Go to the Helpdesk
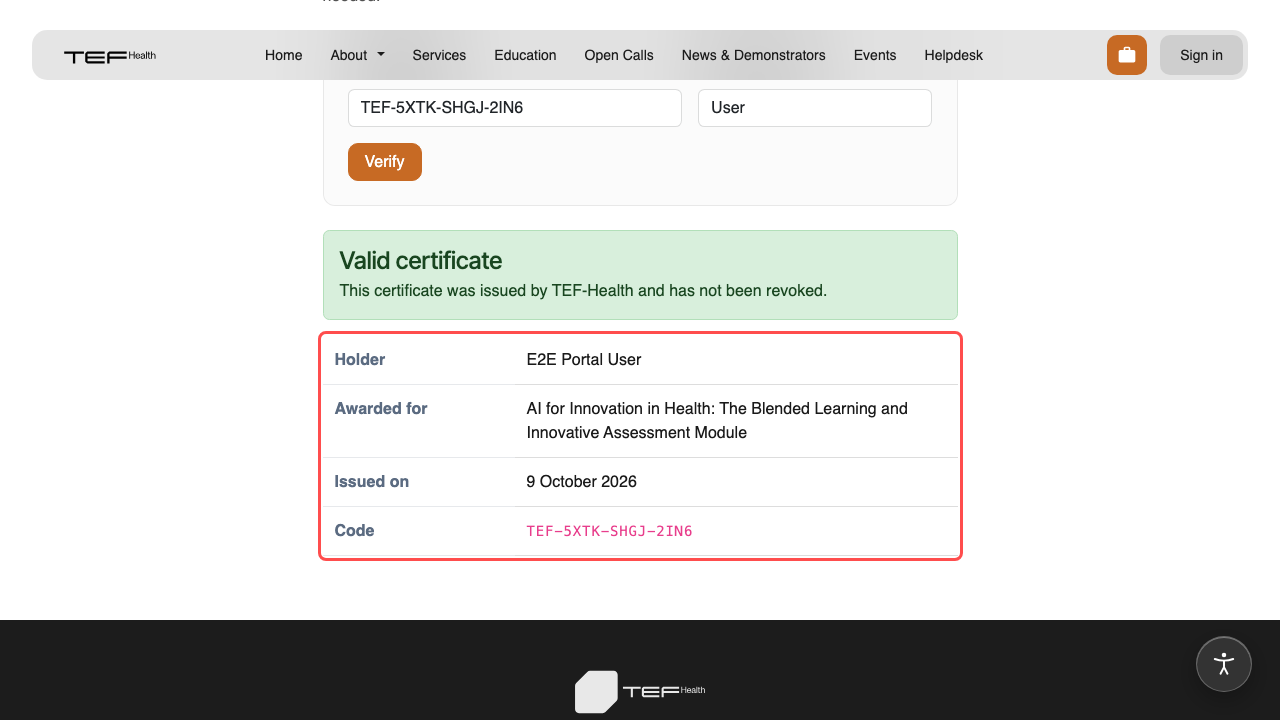The height and width of the screenshot is (720, 1280). (954, 55)
